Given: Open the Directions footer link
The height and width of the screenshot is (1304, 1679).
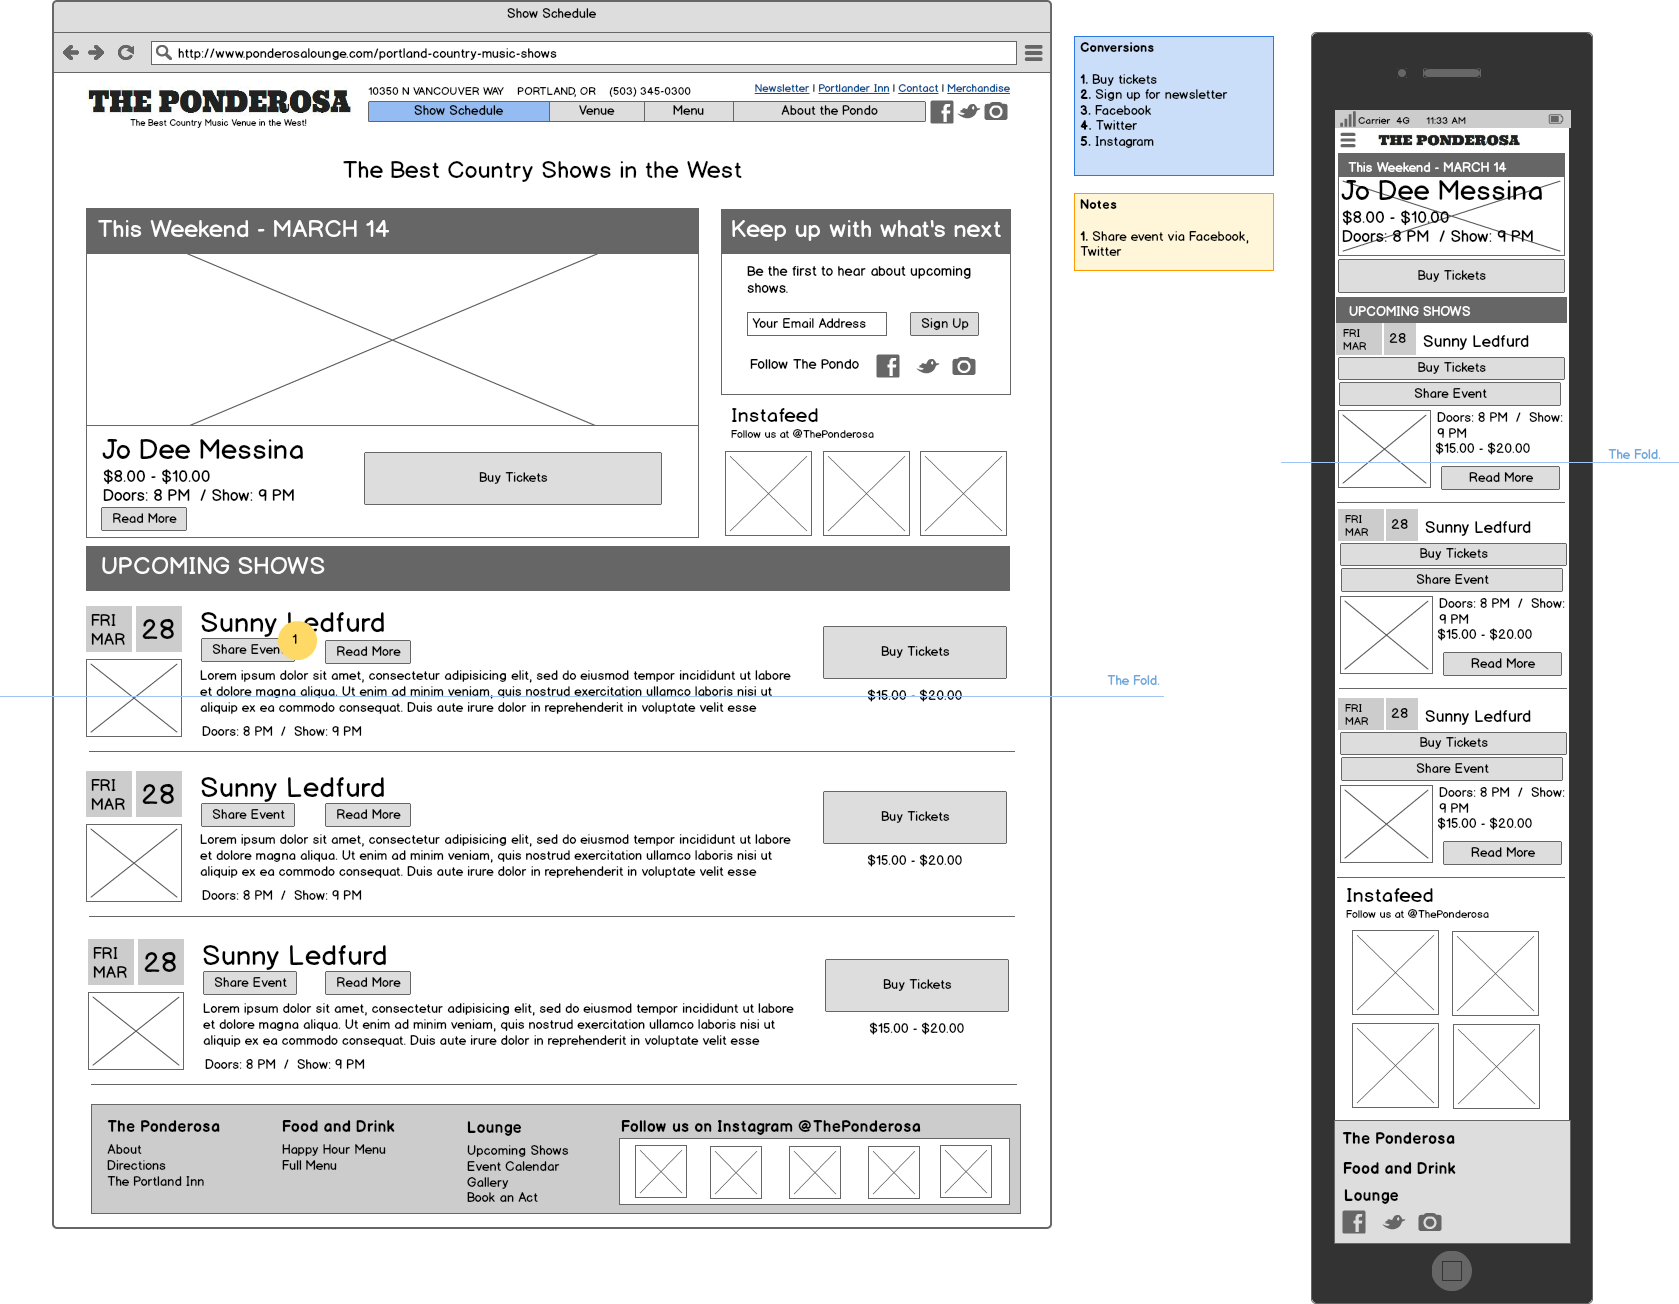Looking at the screenshot, I should [136, 1165].
